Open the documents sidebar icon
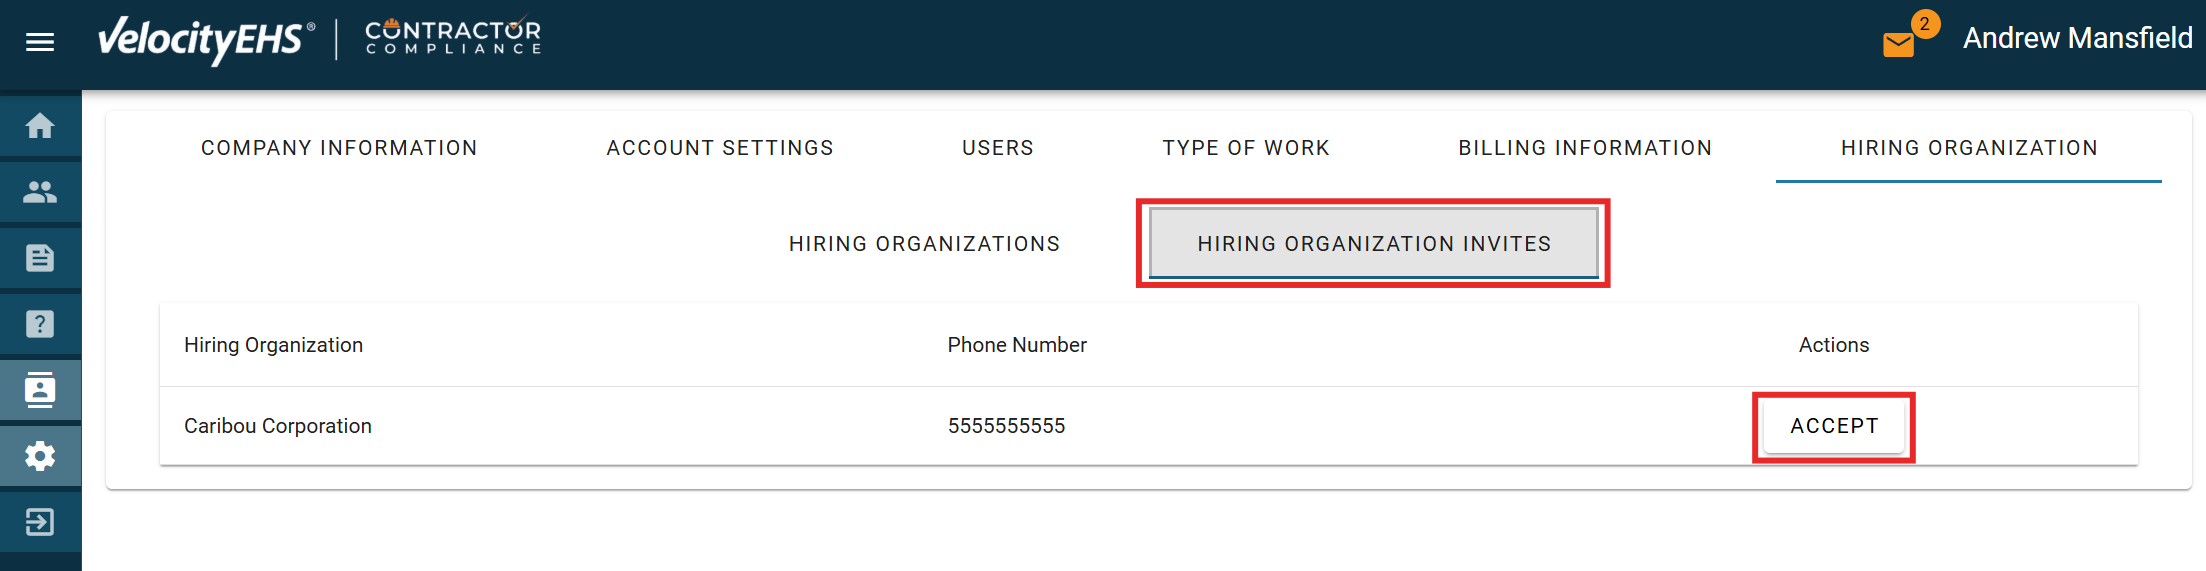The image size is (2206, 571). [x=40, y=258]
